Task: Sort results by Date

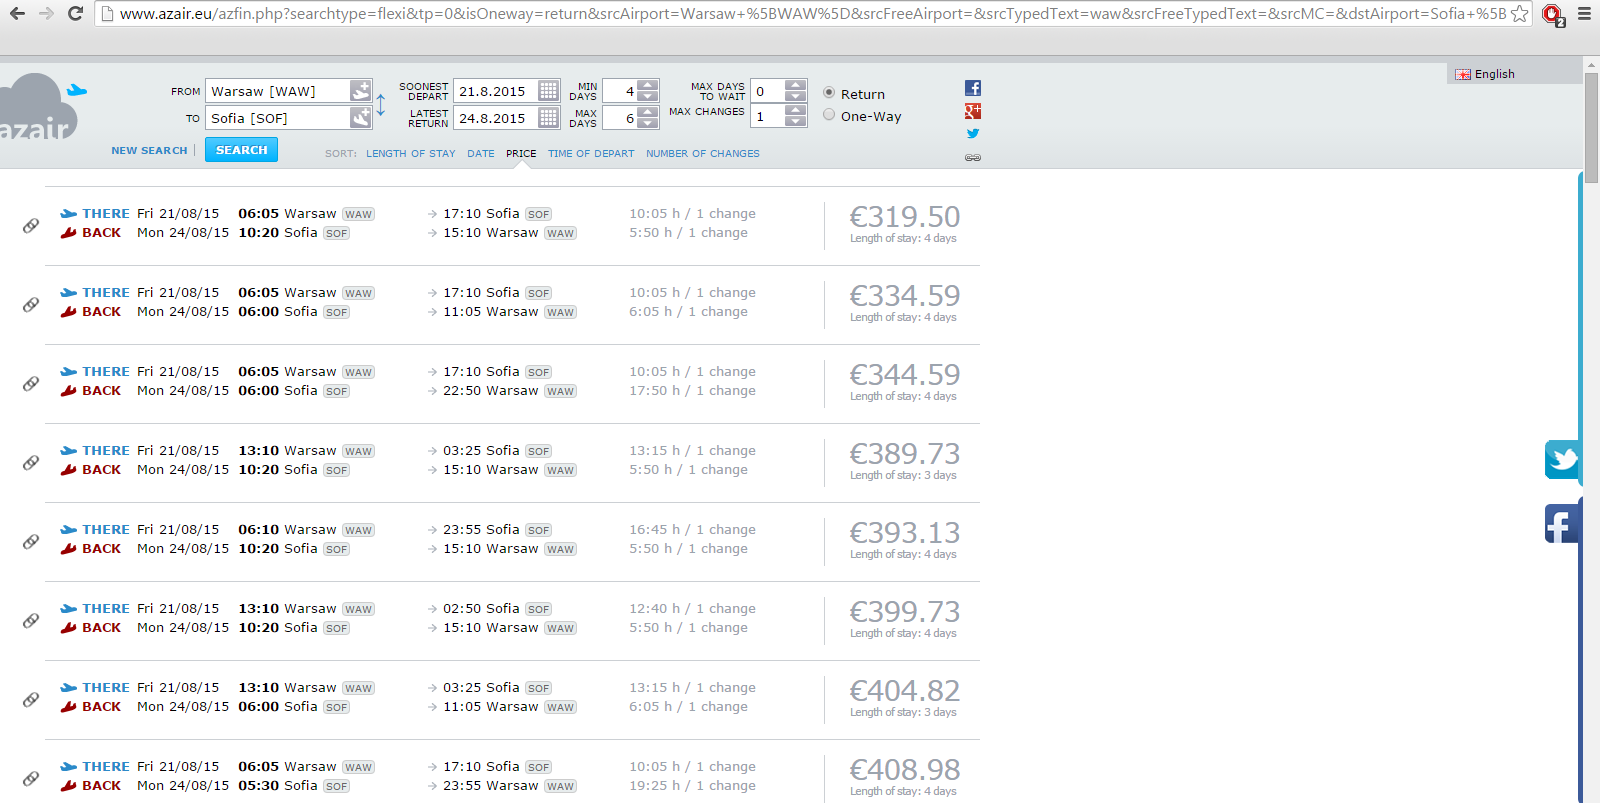Action: click(x=480, y=154)
